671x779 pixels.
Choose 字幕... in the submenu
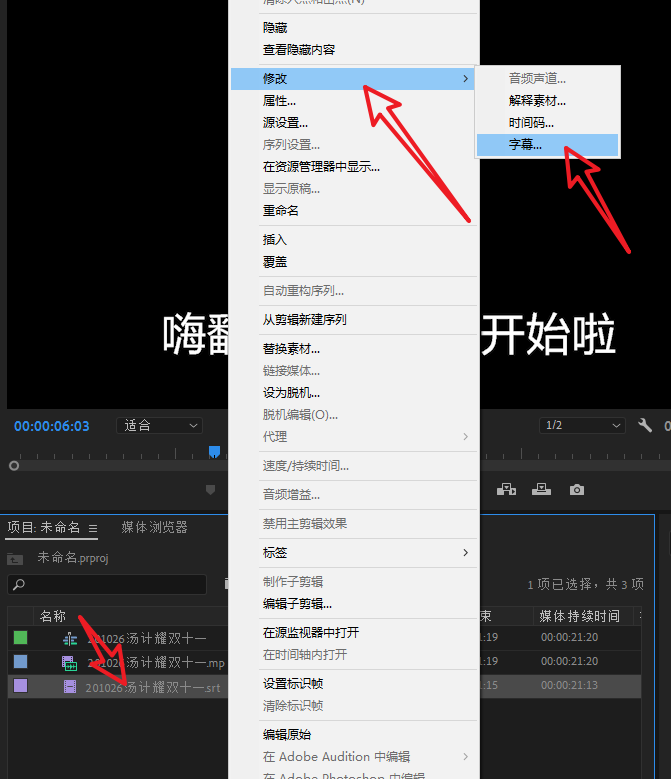click(547, 145)
